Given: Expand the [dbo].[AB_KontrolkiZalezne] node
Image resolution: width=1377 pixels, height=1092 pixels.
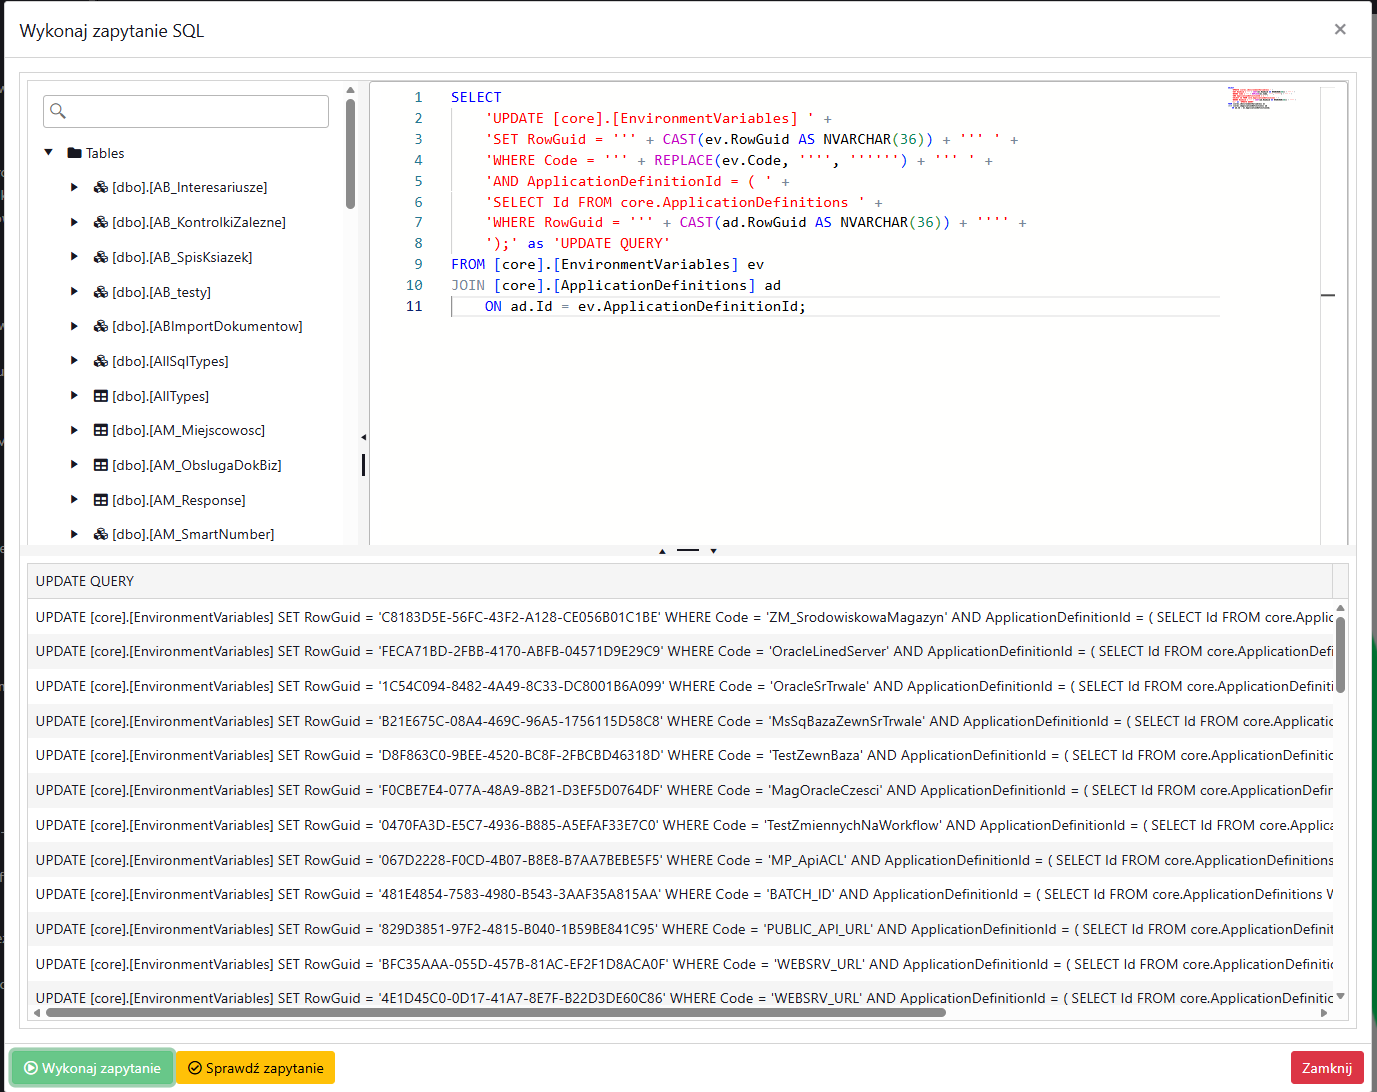Looking at the screenshot, I should coord(74,222).
